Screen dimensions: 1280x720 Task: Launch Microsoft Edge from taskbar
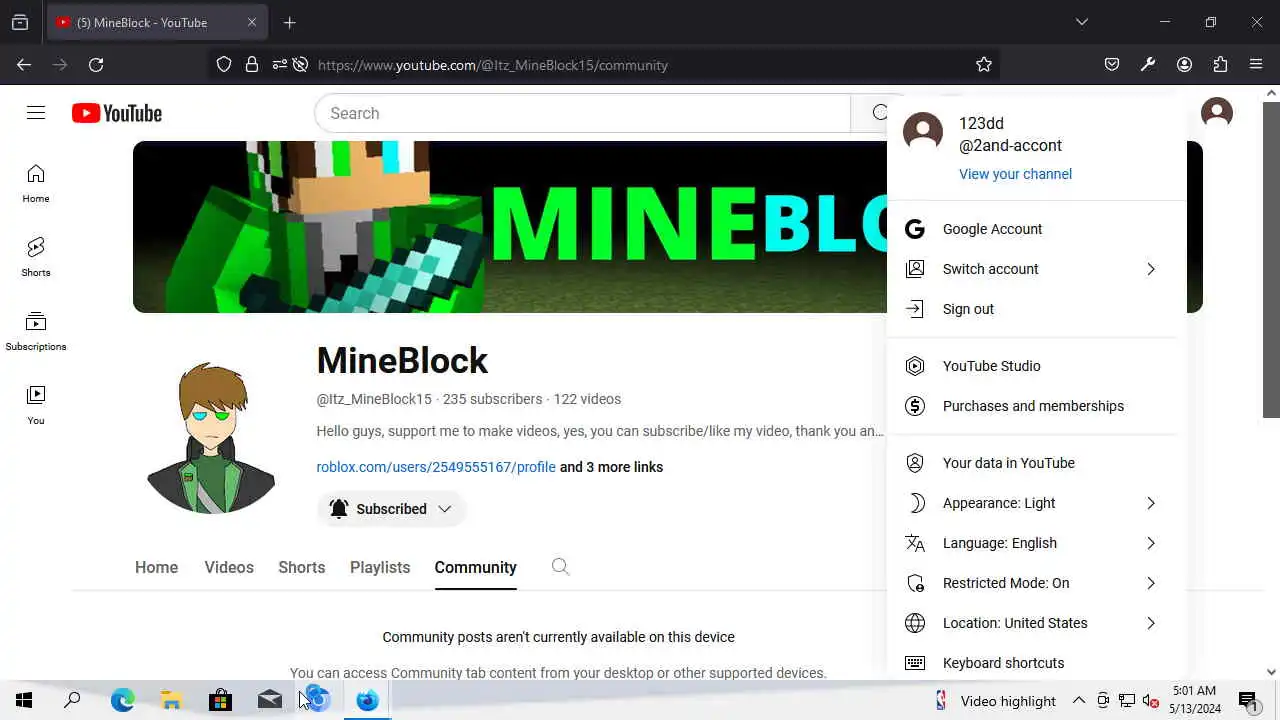[122, 700]
